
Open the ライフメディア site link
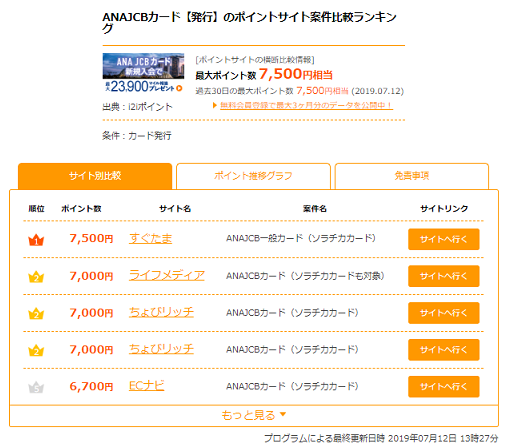(x=167, y=276)
